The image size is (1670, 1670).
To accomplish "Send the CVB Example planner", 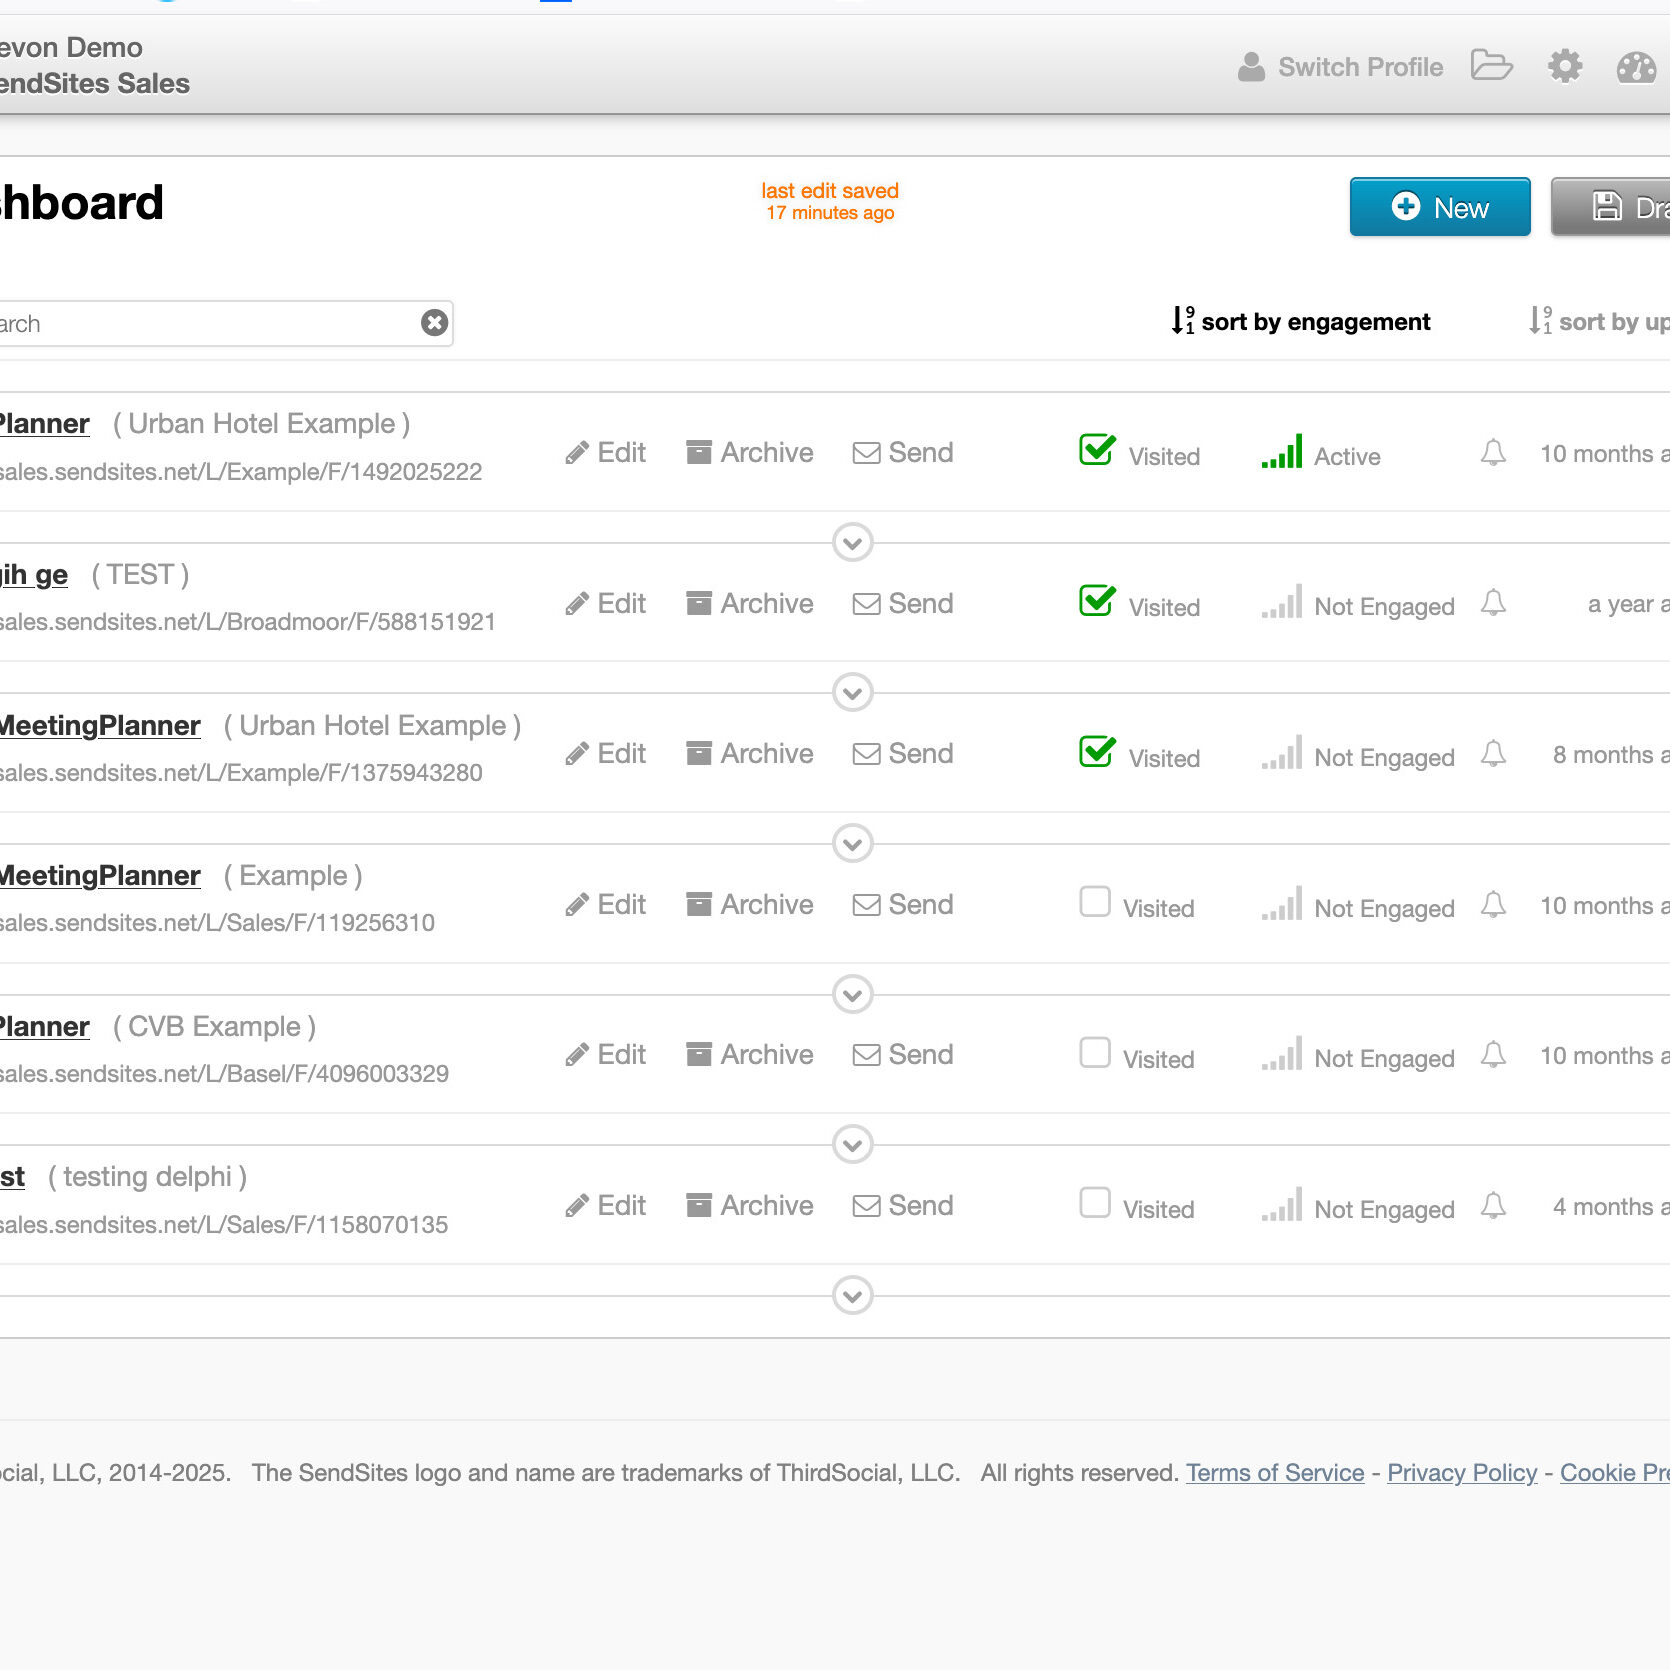I will pos(900,1054).
